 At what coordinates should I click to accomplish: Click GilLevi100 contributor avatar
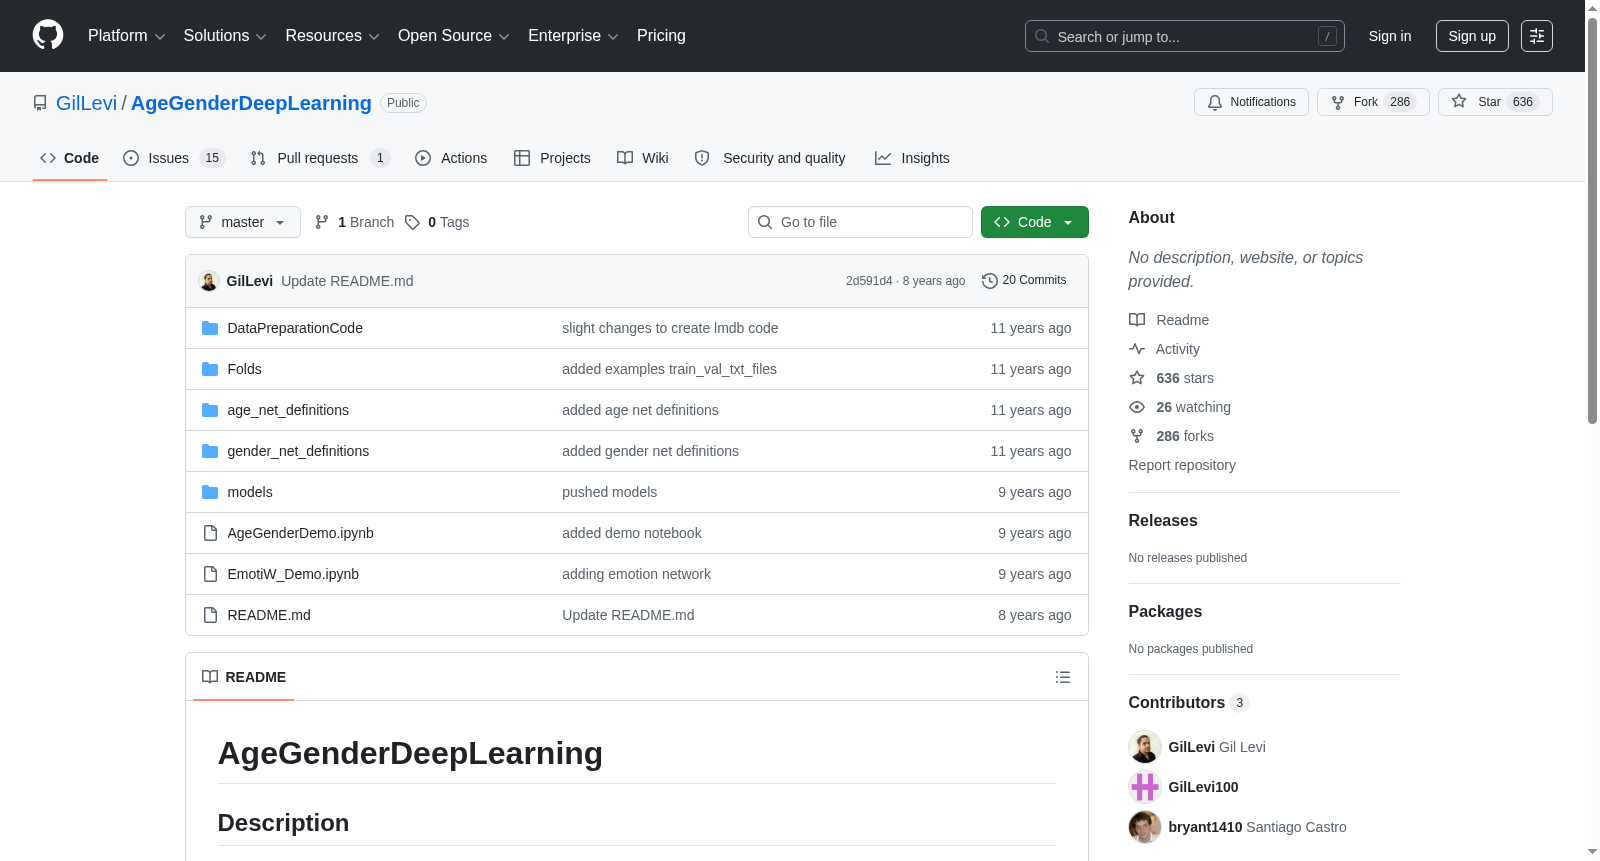point(1145,787)
